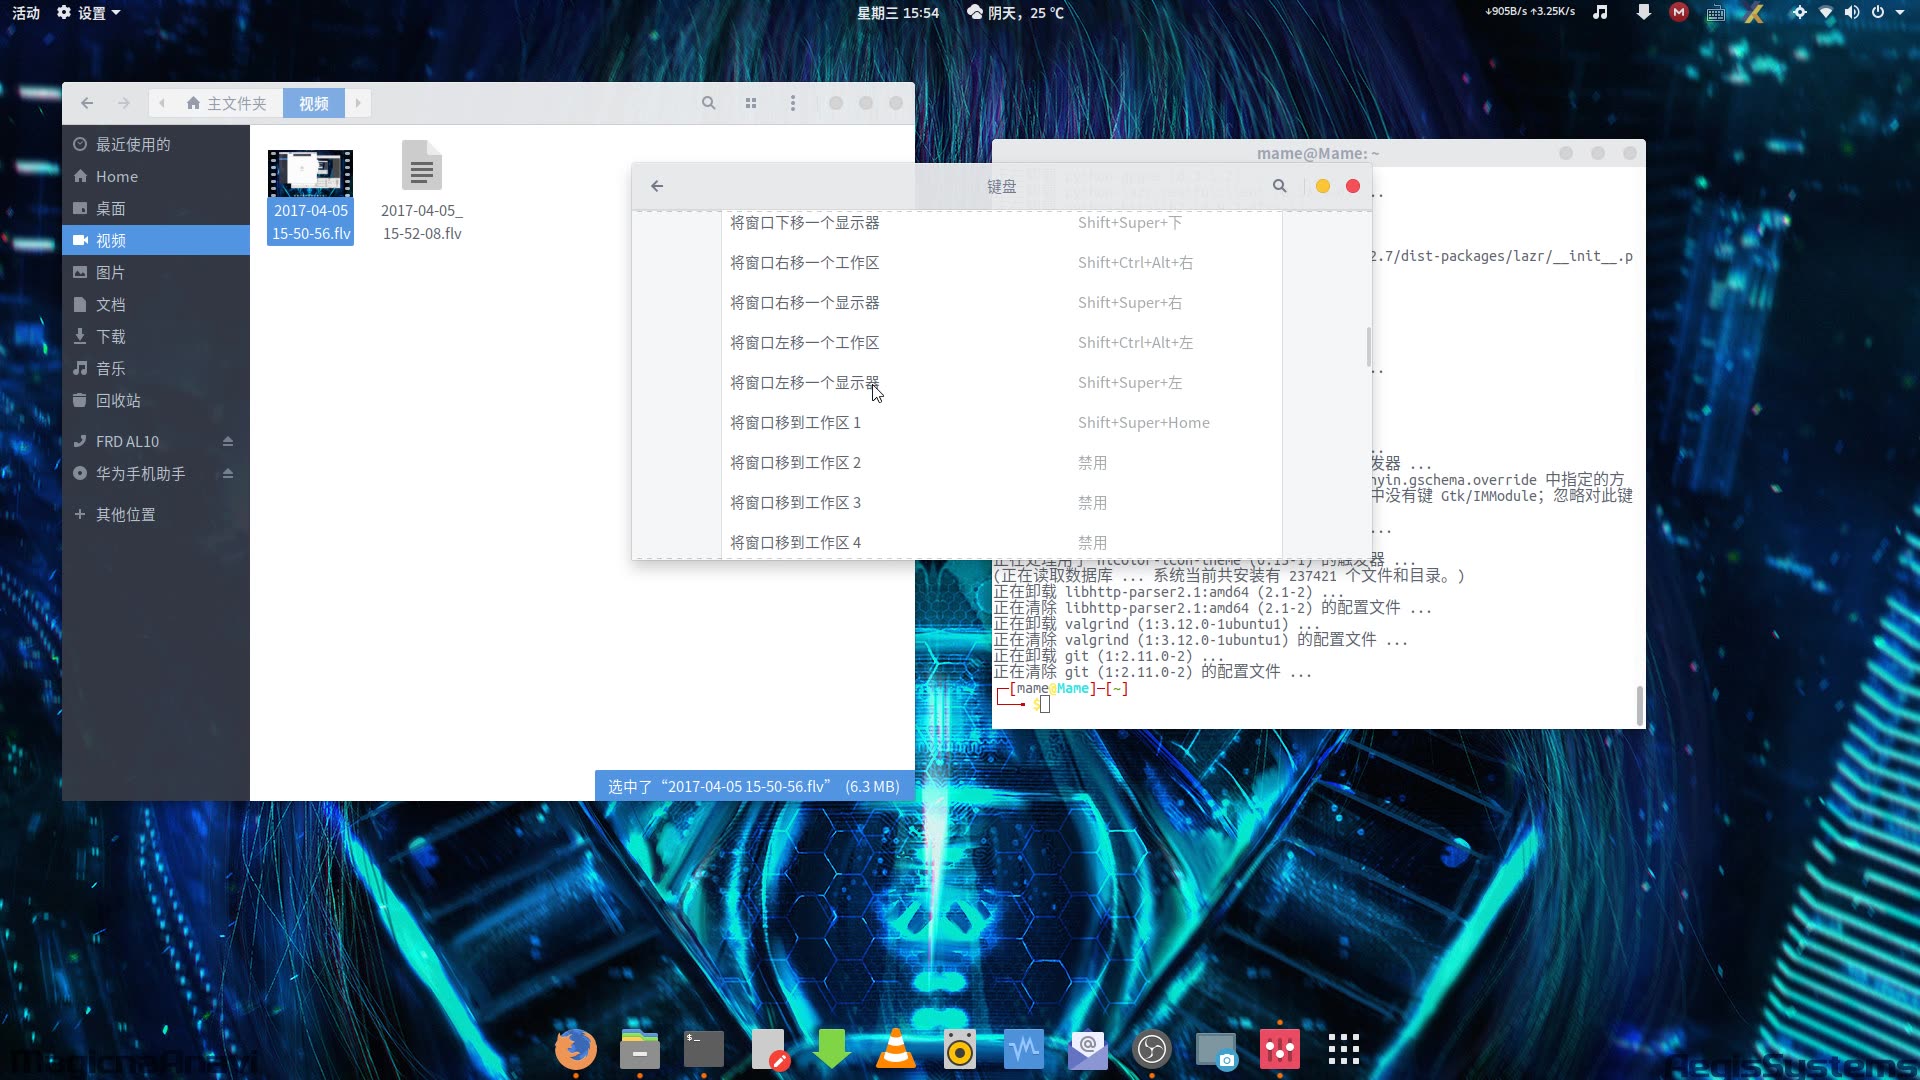
Task: Open the system monitor dock icon
Action: pyautogui.click(x=1023, y=1049)
